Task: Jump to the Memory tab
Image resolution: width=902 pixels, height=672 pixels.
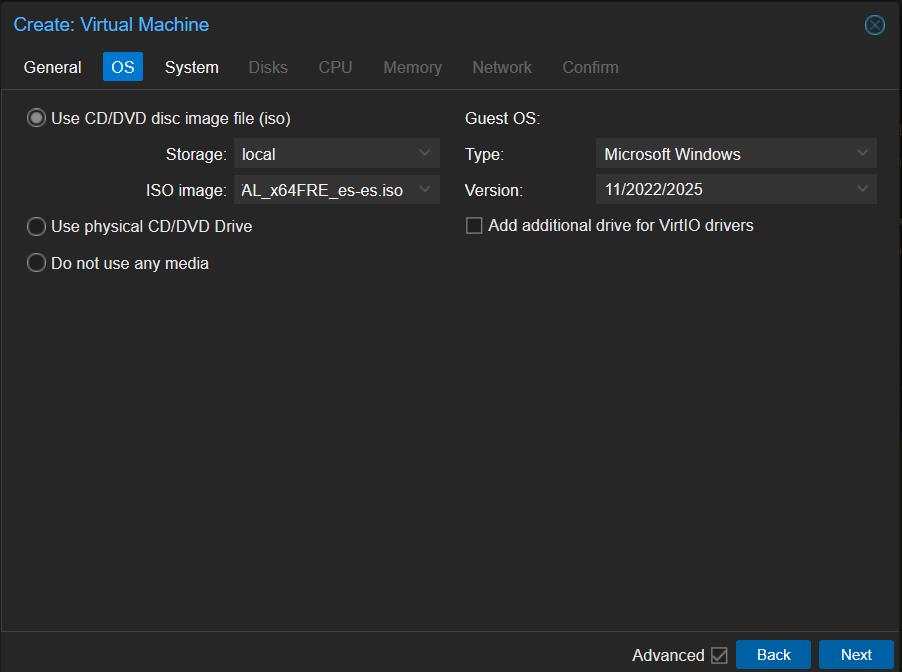Action: 412,68
